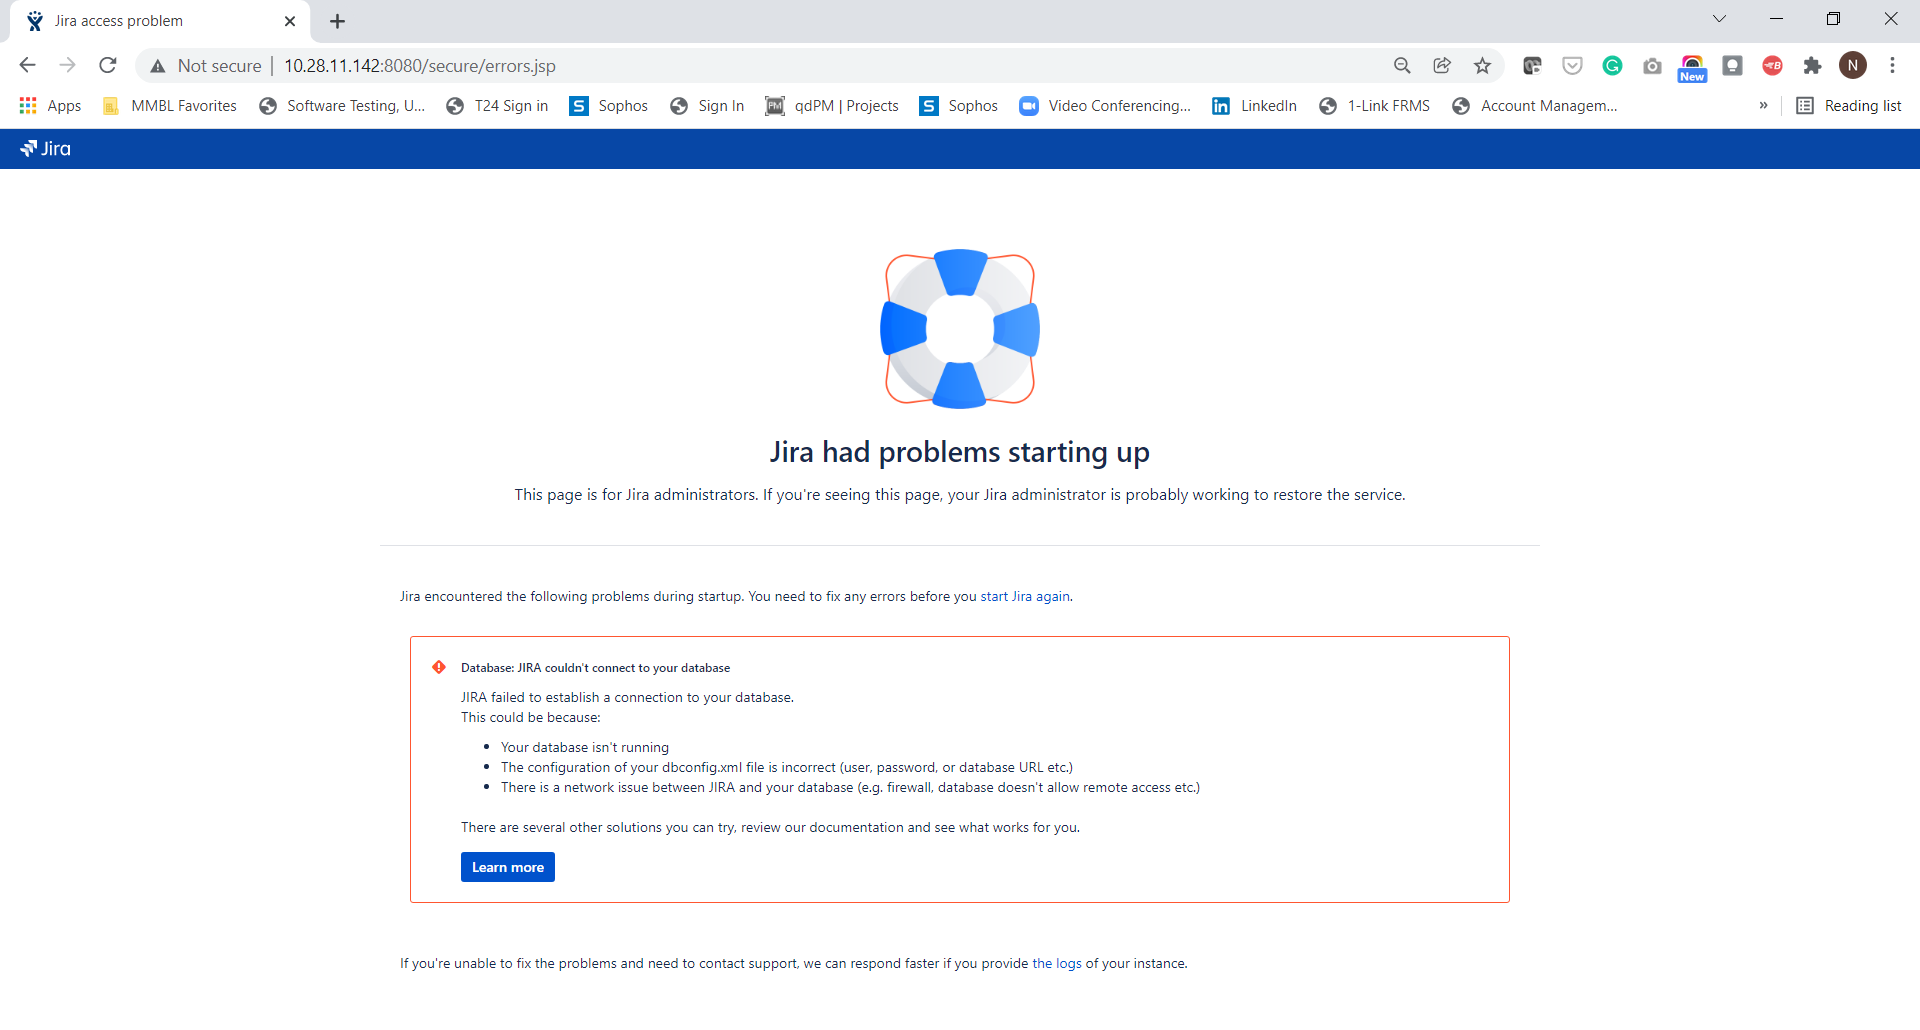Close the Jira access problem tab
1920x1030 pixels.
pos(290,21)
